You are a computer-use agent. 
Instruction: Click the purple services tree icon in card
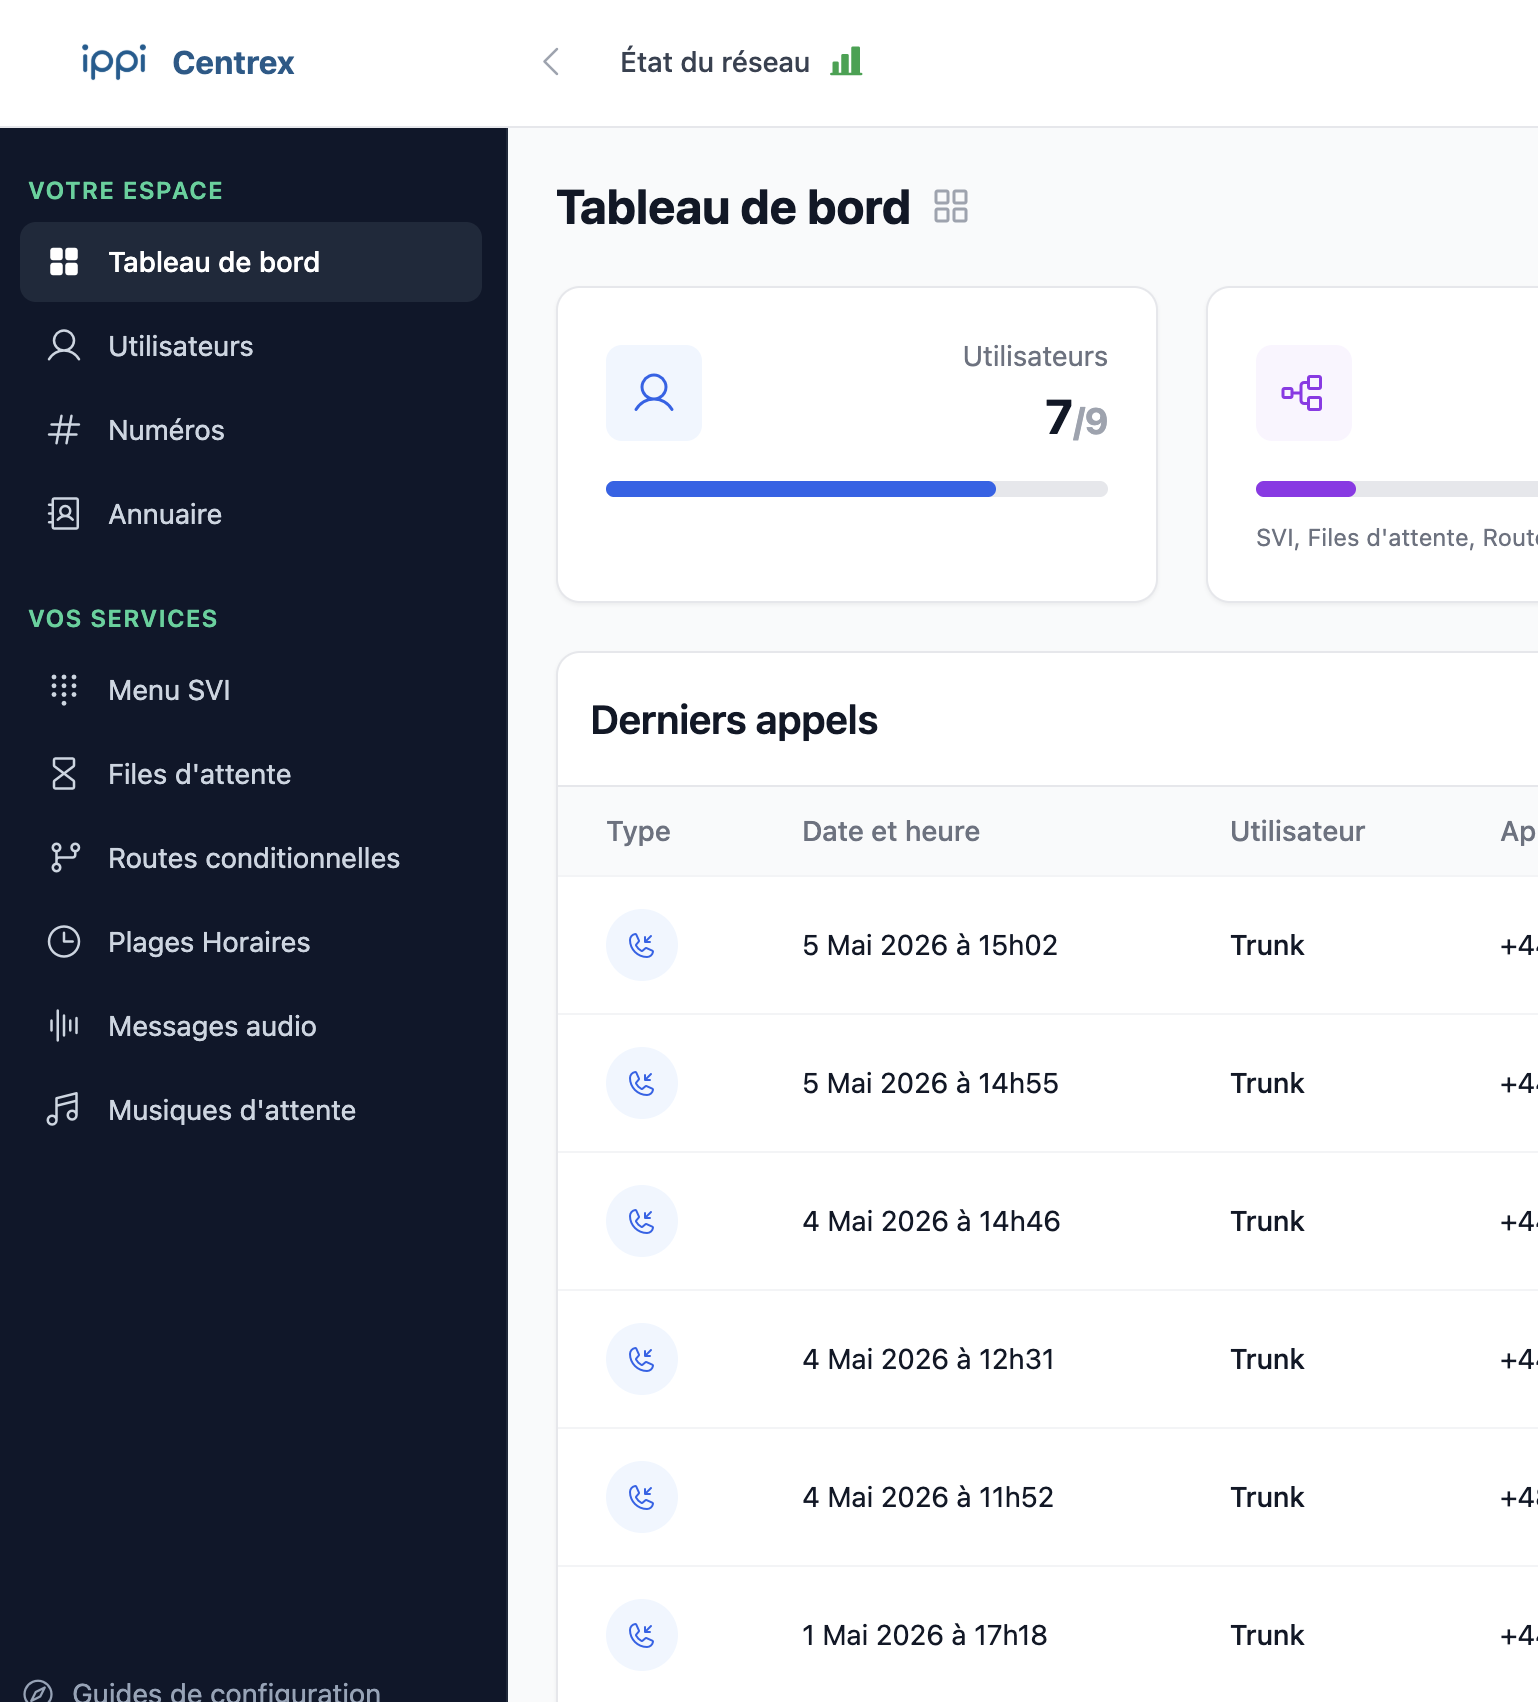1304,393
